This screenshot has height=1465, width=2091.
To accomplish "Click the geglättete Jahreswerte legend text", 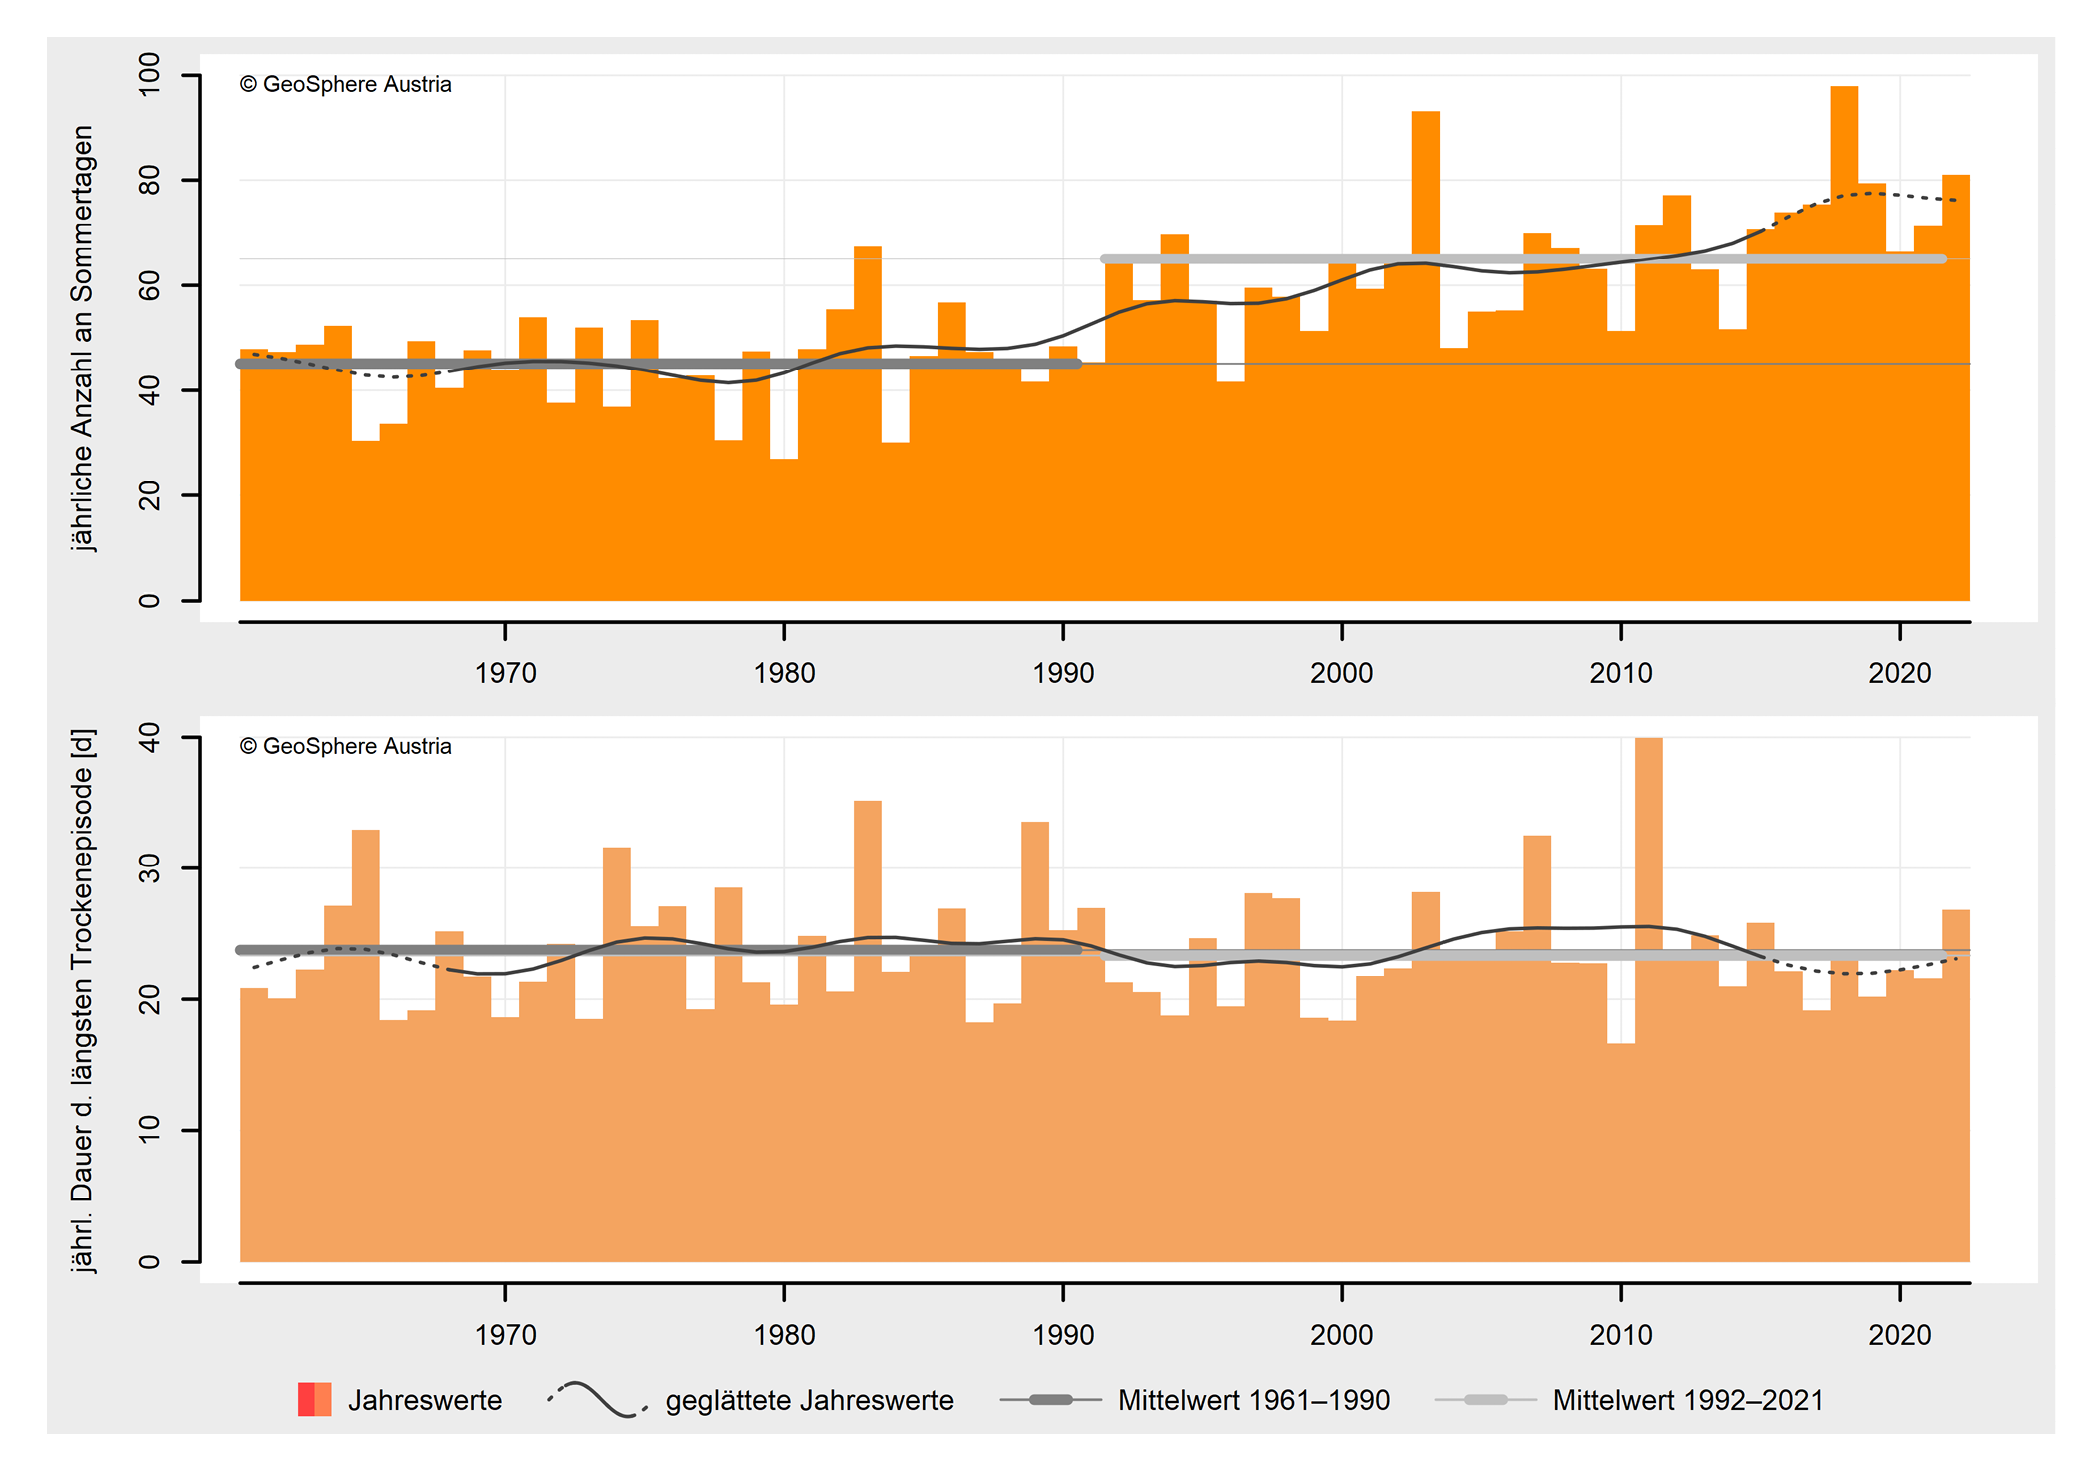I will (809, 1400).
